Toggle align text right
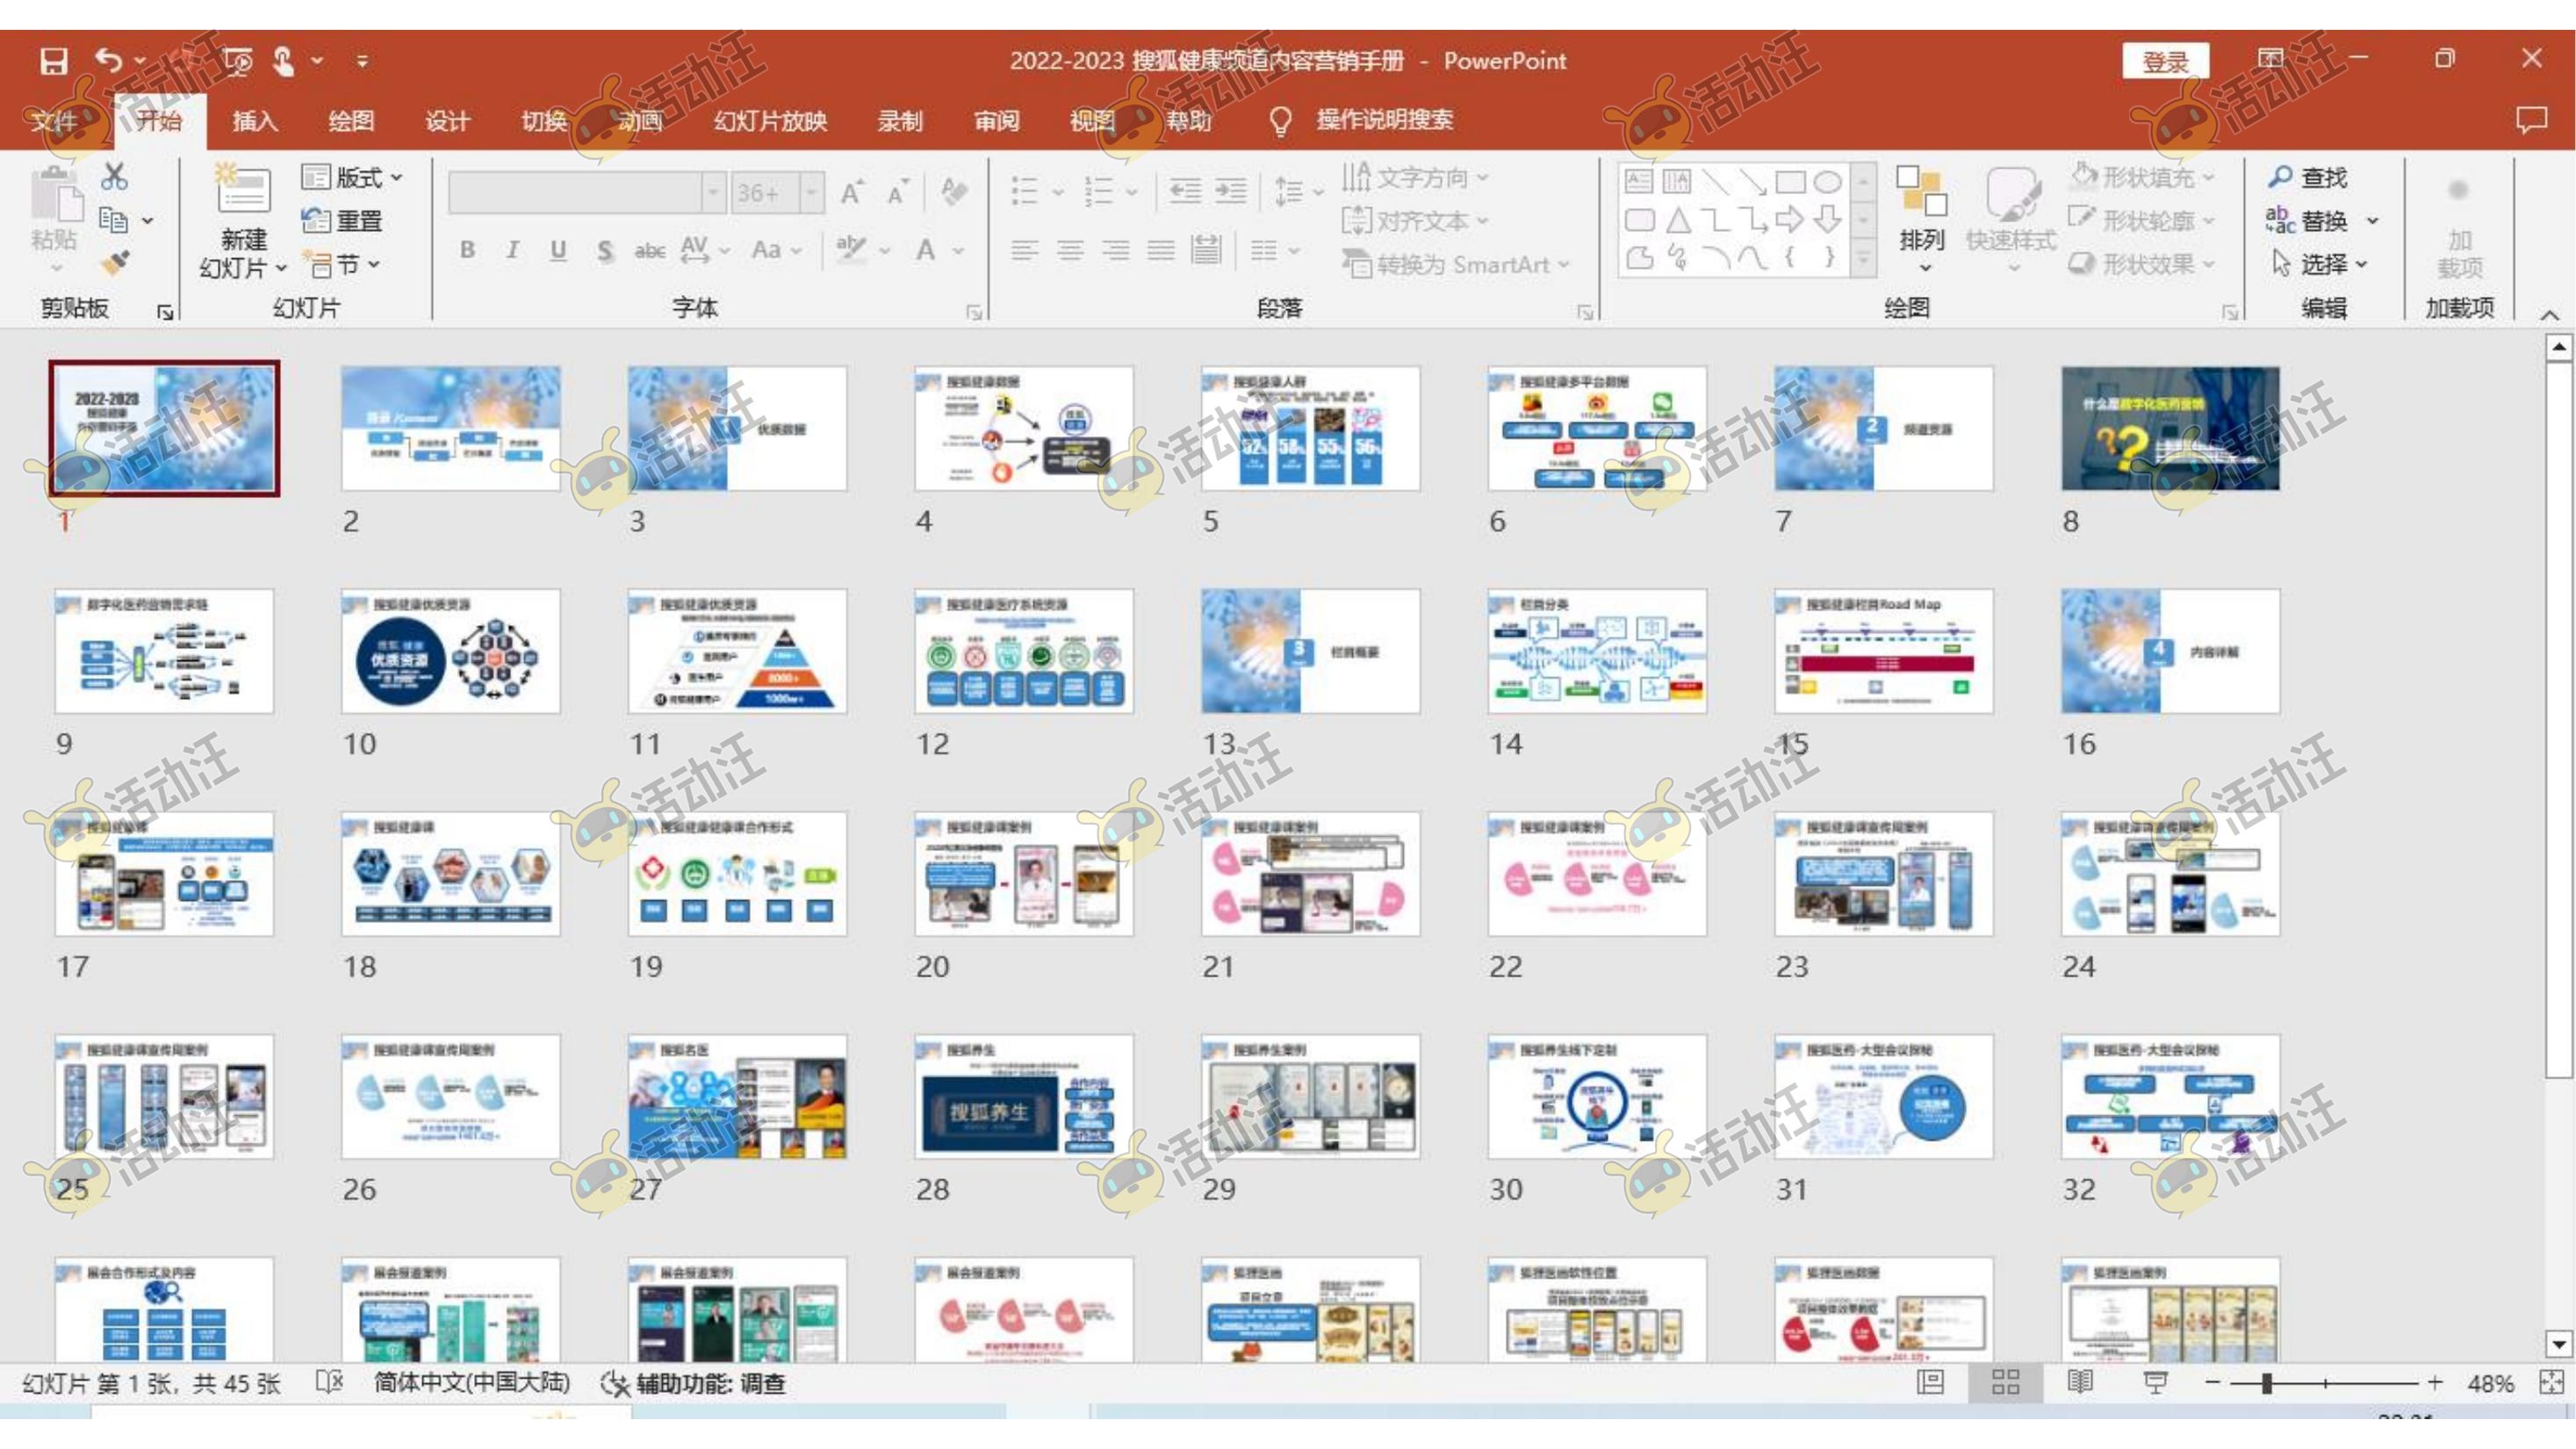This screenshot has height=1449, width=2576. (x=1115, y=250)
